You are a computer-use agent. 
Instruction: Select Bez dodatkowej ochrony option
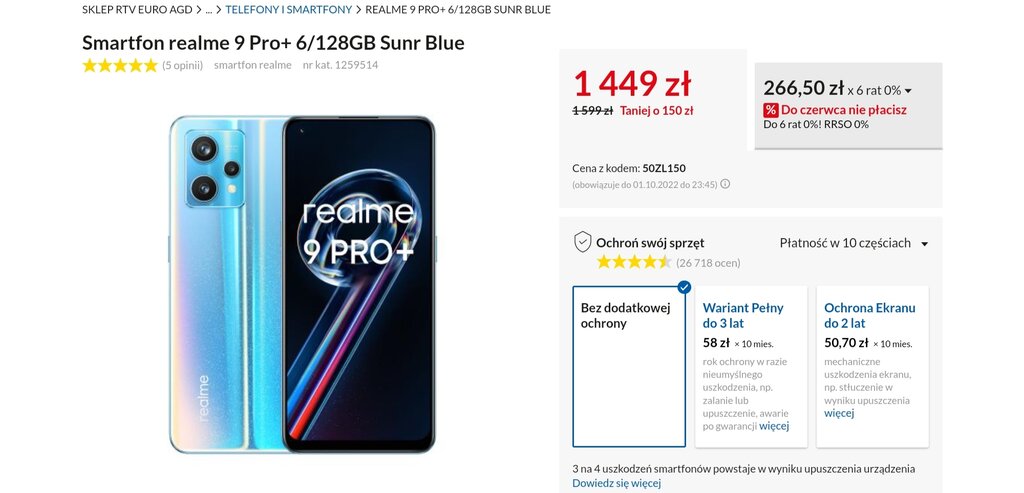(629, 366)
